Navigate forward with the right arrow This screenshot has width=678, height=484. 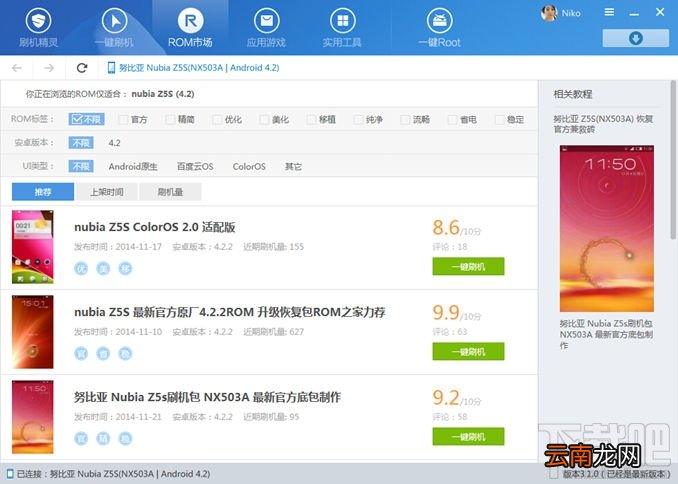coord(49,67)
